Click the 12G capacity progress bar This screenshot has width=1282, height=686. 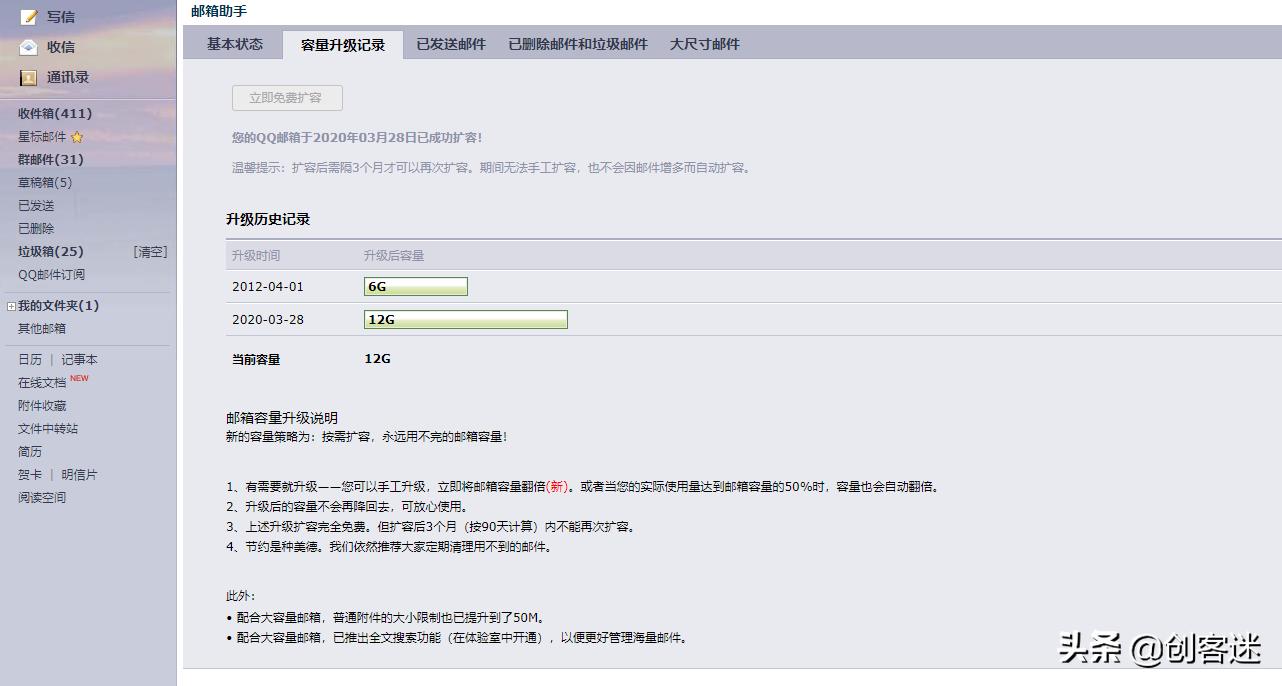pyautogui.click(x=466, y=319)
